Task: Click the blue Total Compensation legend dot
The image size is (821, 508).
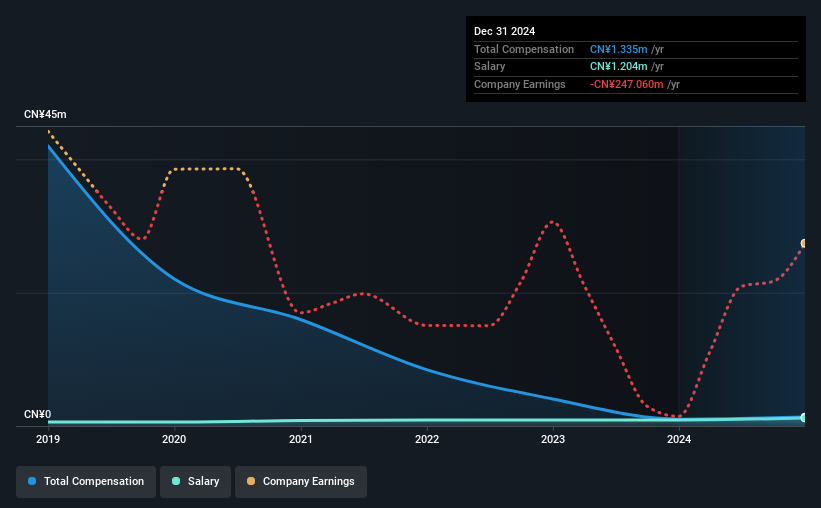Action: point(32,481)
